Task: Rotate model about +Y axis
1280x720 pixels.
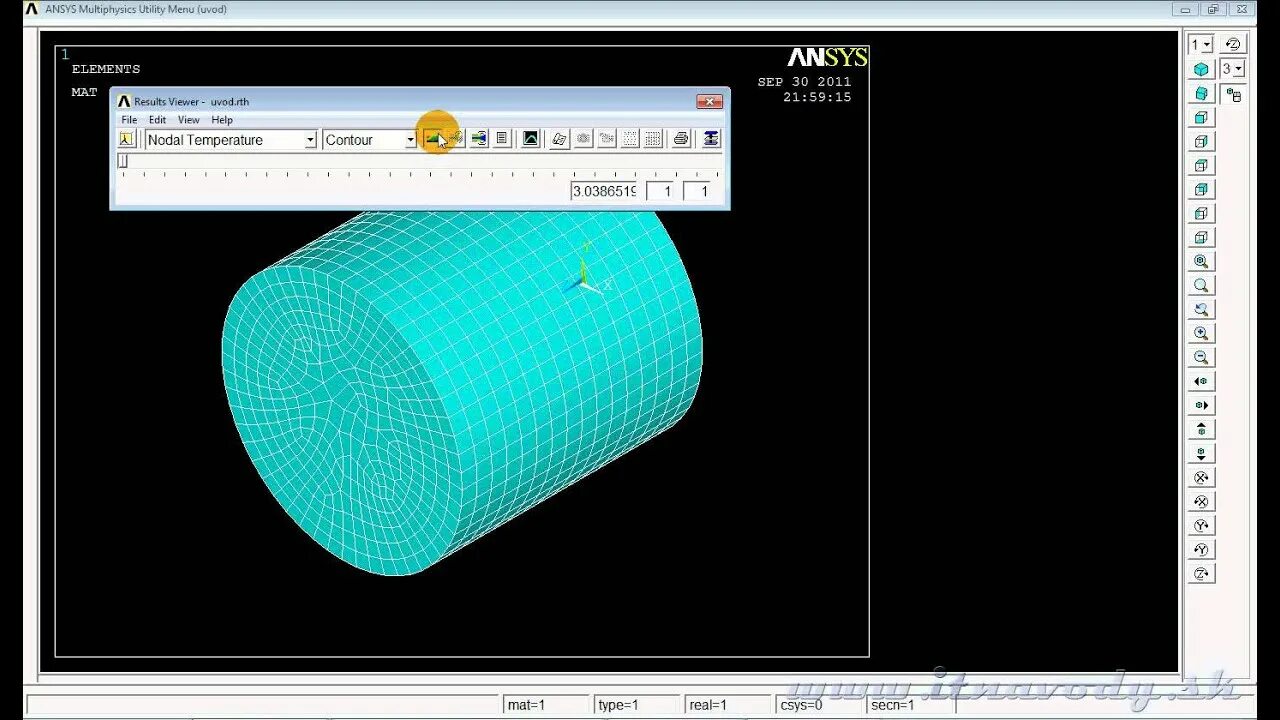Action: (1201, 525)
